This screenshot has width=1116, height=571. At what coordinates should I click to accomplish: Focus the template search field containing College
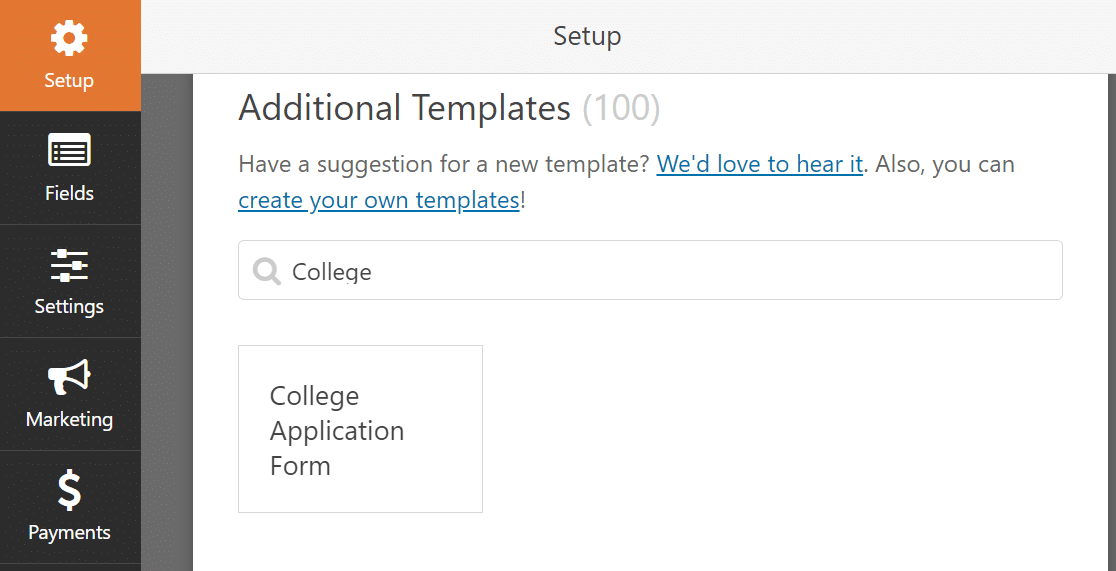(650, 270)
